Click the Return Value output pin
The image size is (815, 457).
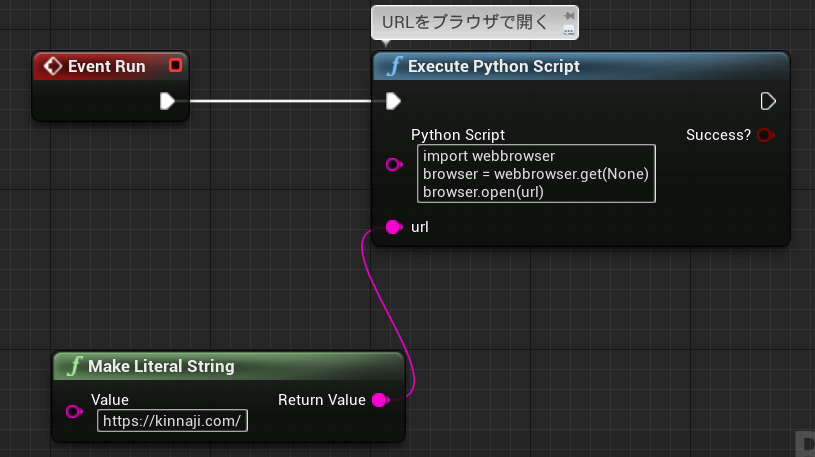381,400
